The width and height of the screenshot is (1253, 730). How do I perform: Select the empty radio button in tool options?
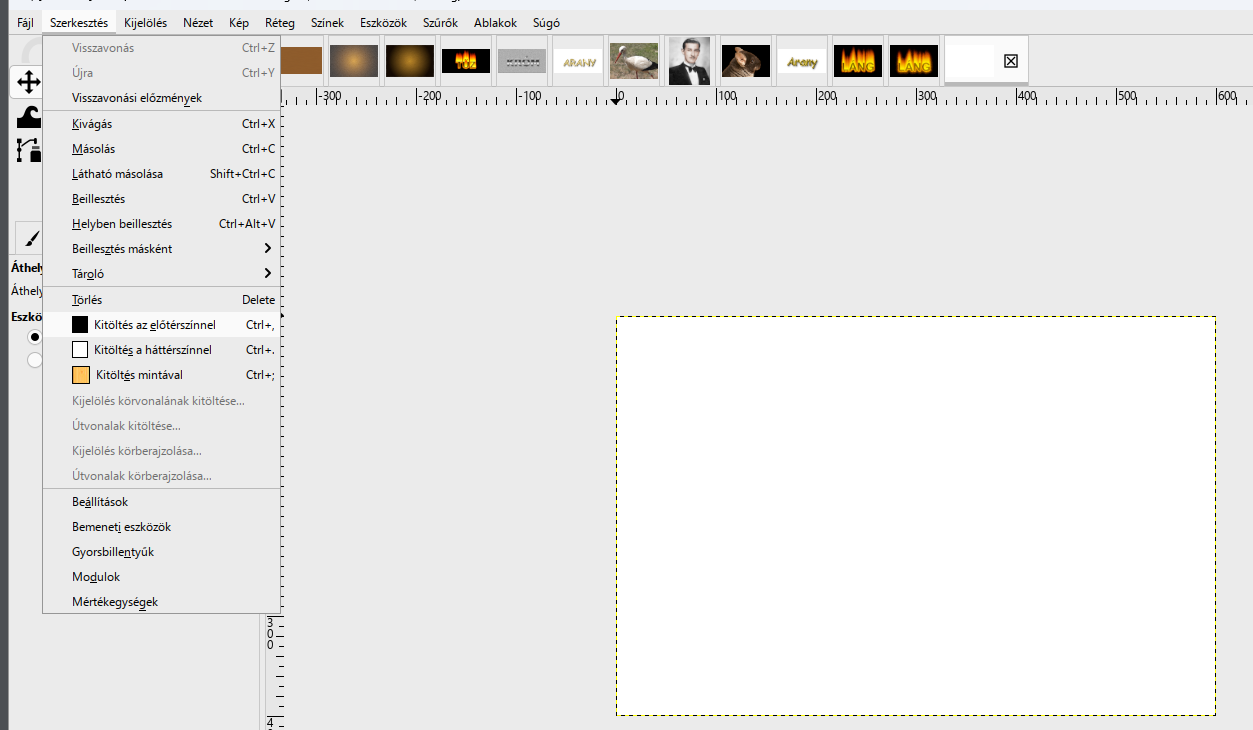point(35,360)
